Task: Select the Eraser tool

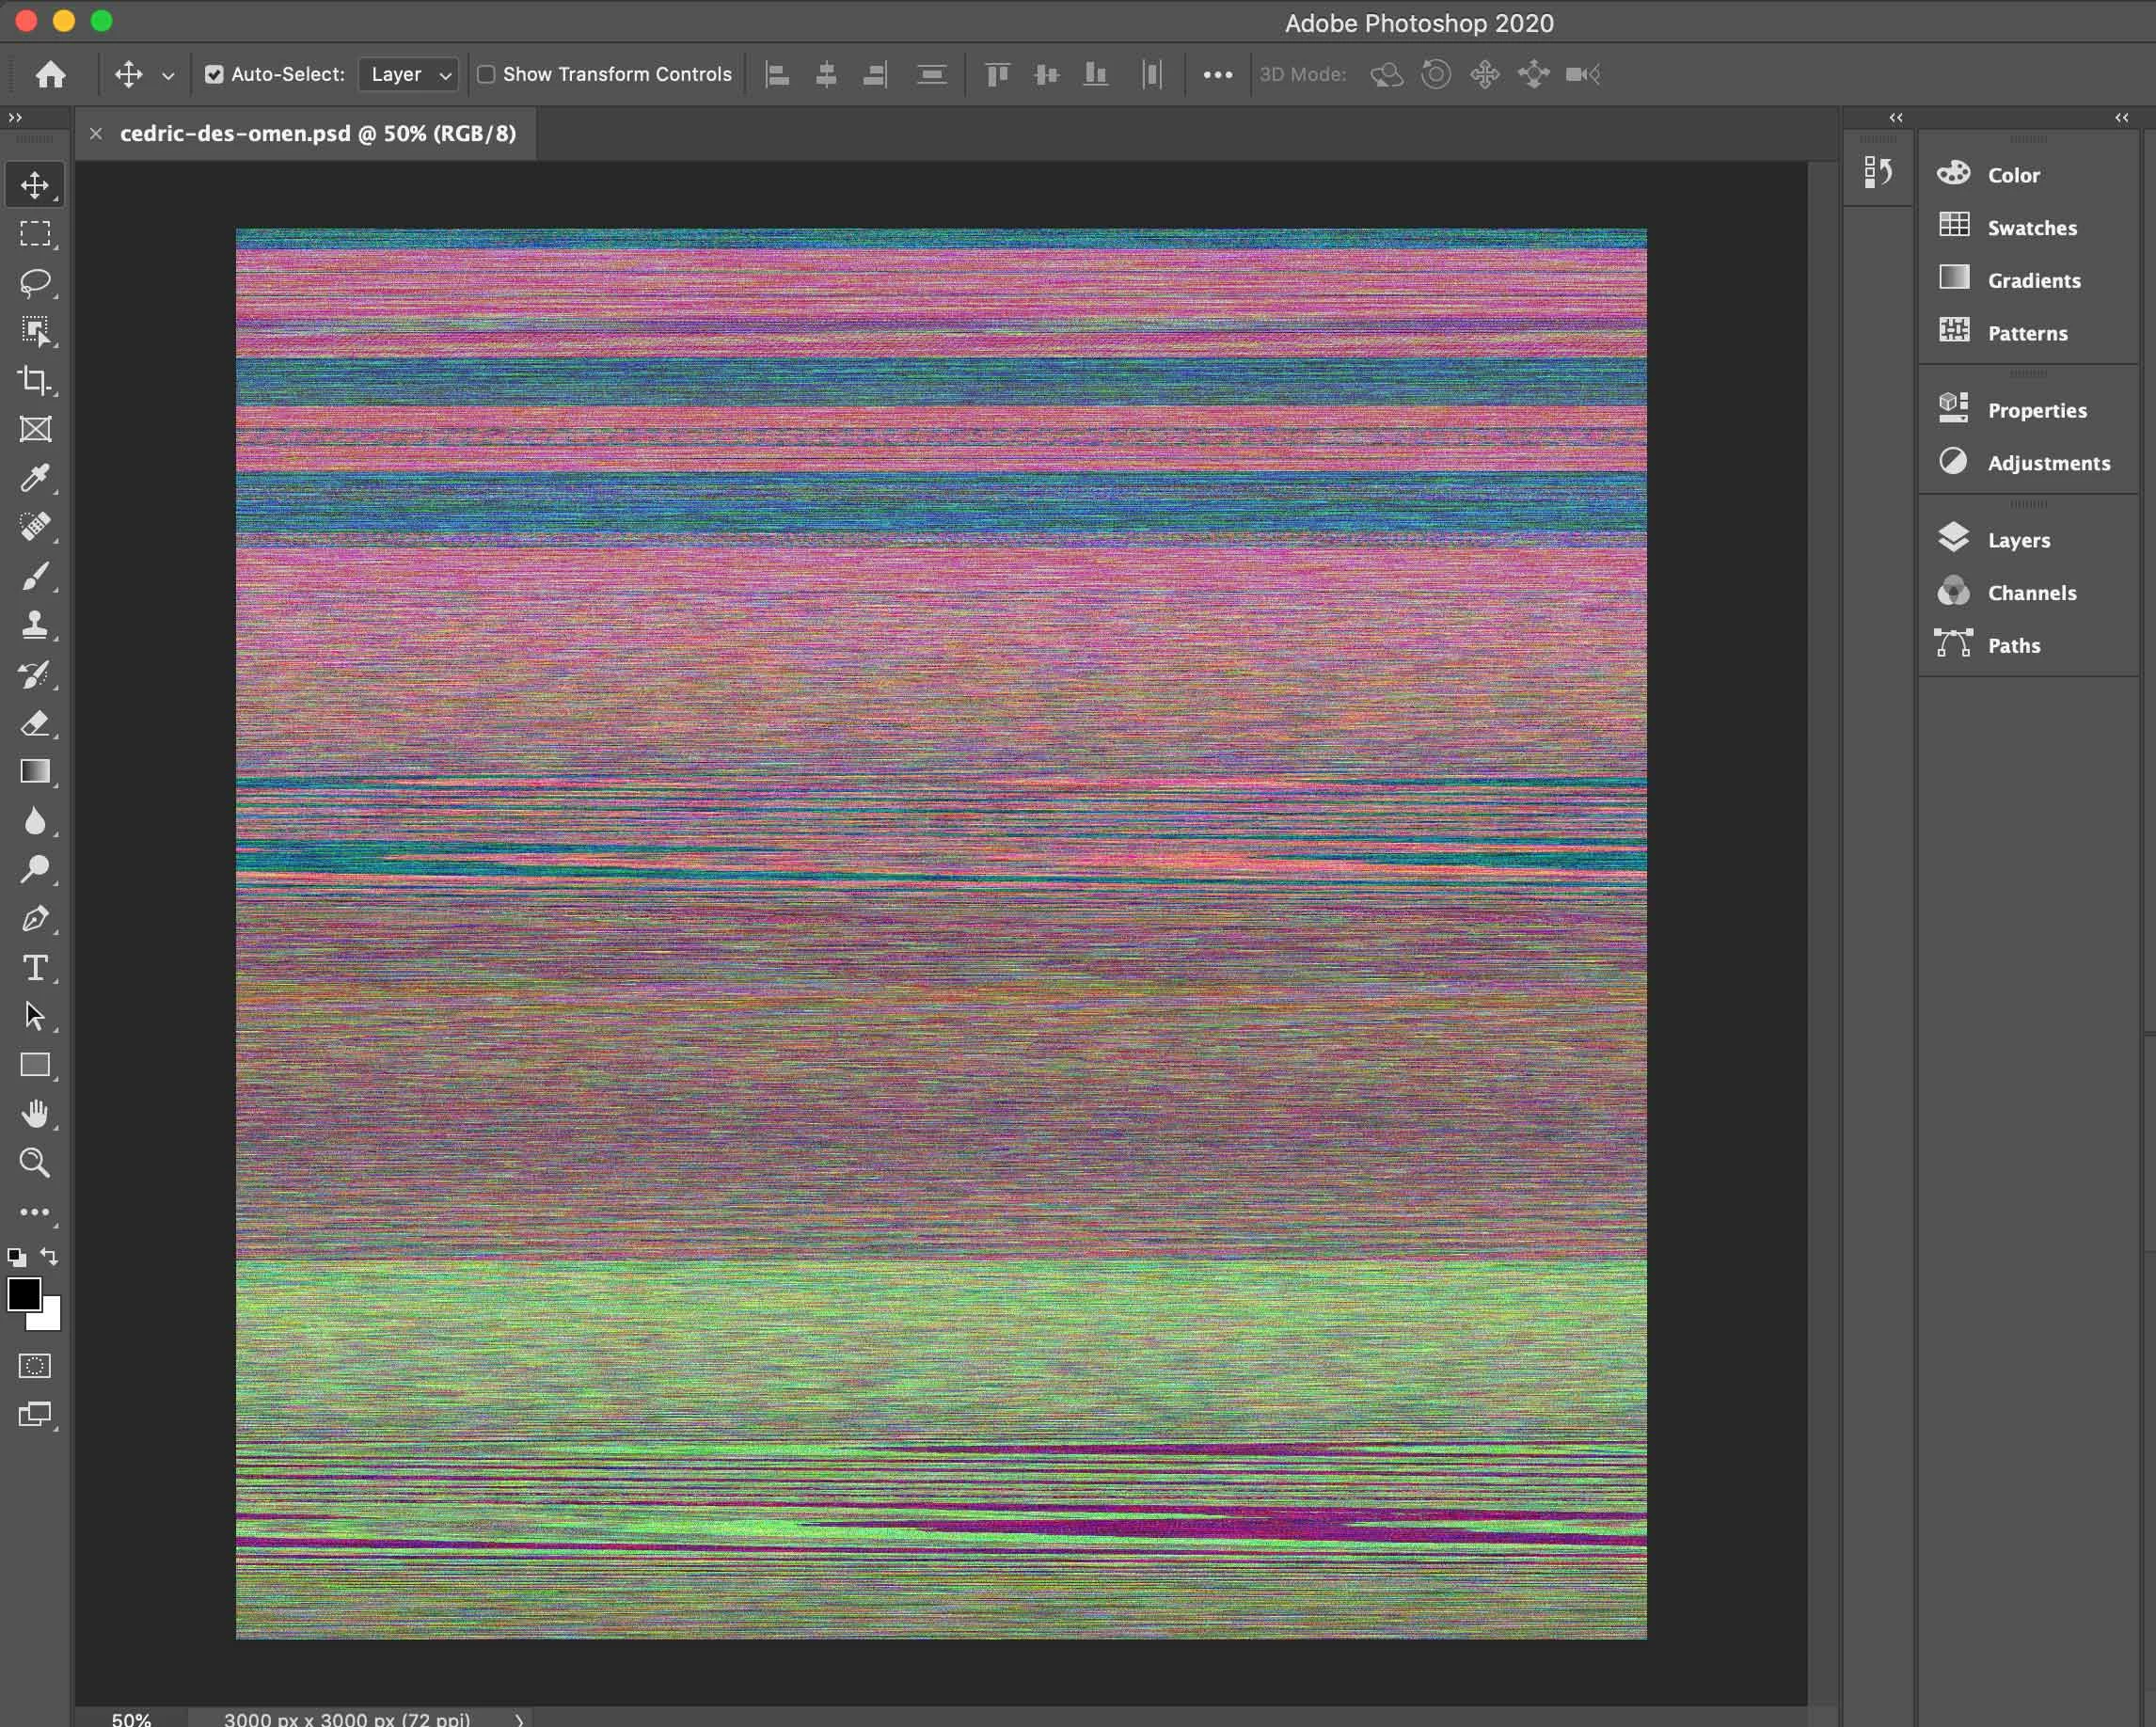Action: [x=35, y=723]
